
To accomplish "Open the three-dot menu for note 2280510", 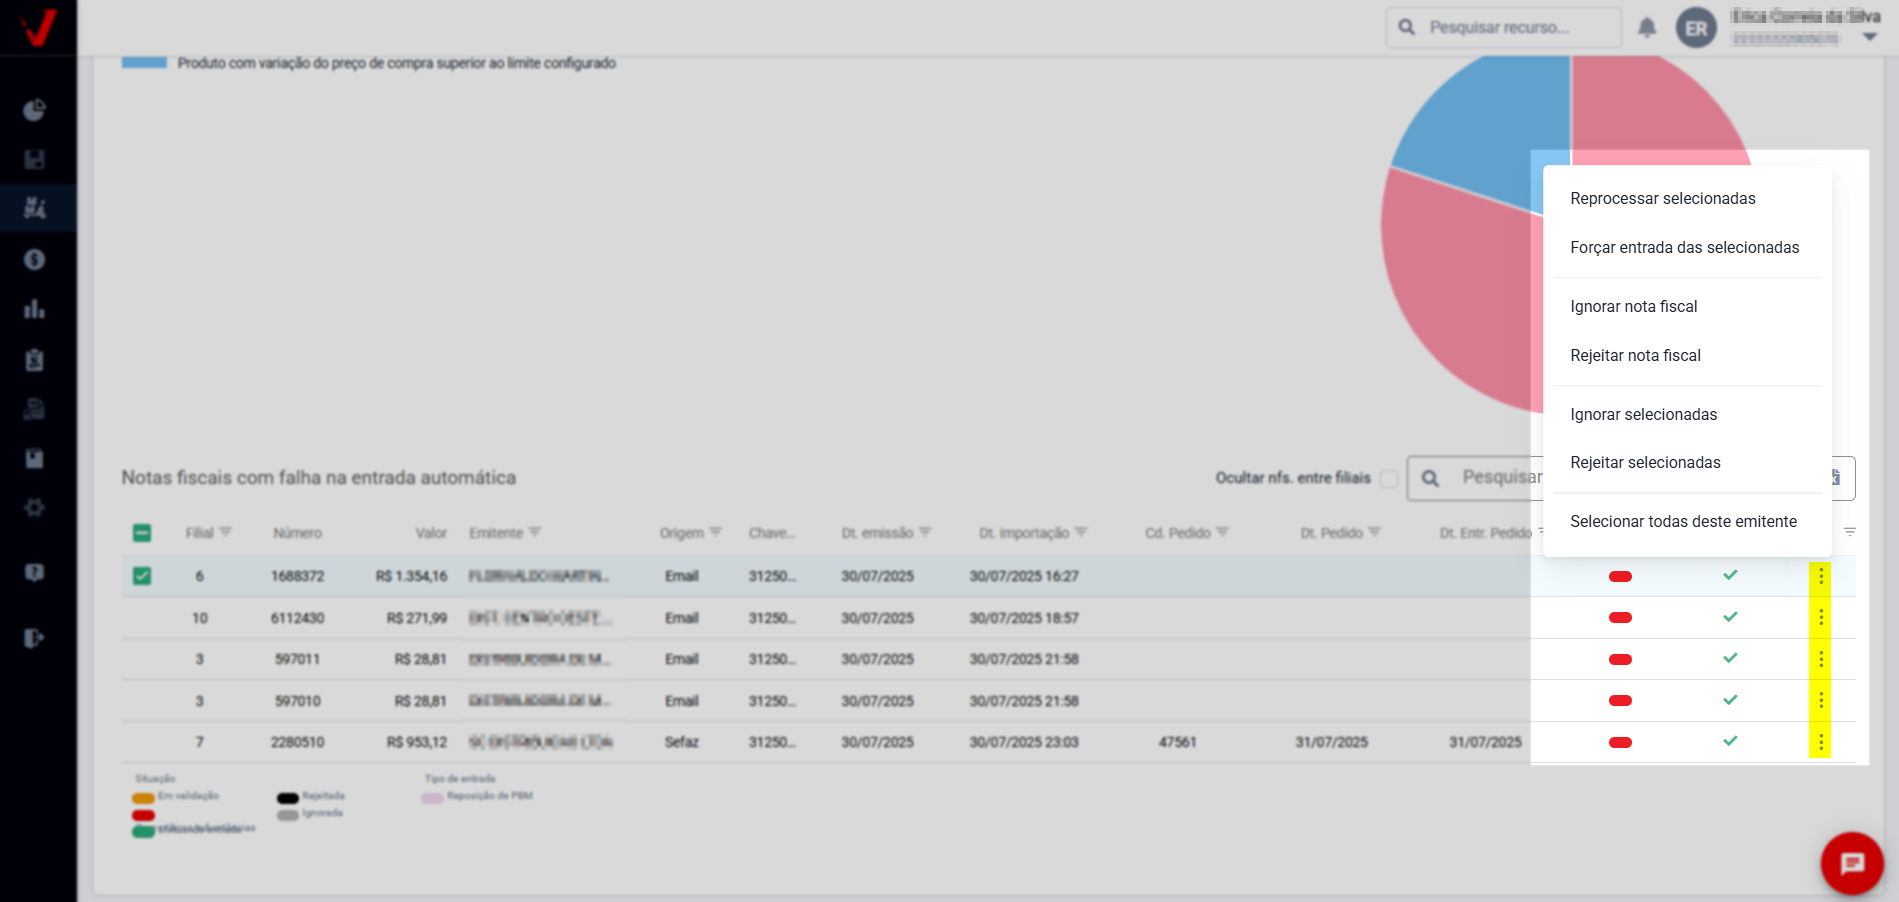I will (1821, 742).
